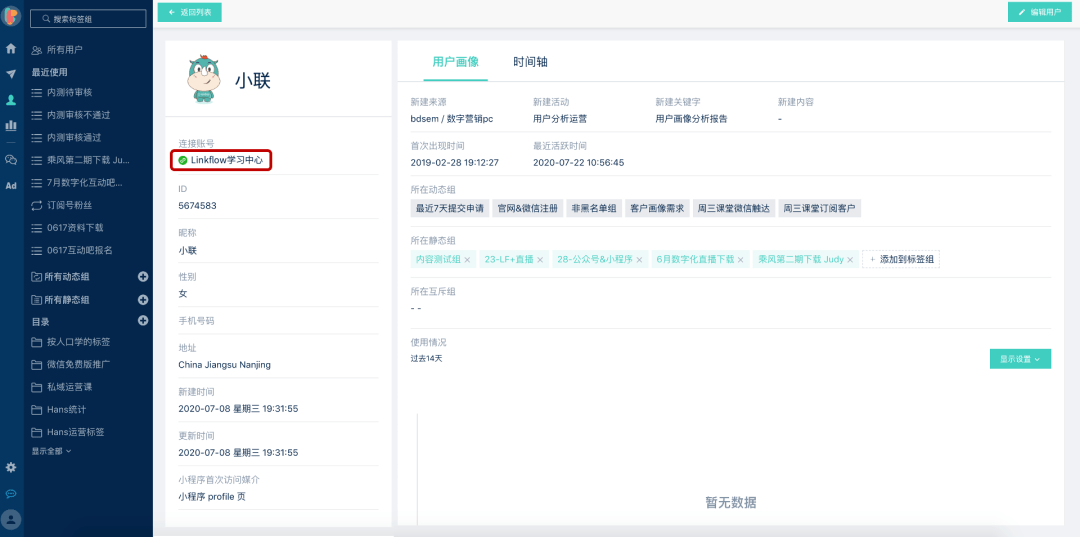
Task: Expand 显示全部 in the directory list
Action: pyautogui.click(x=51, y=451)
